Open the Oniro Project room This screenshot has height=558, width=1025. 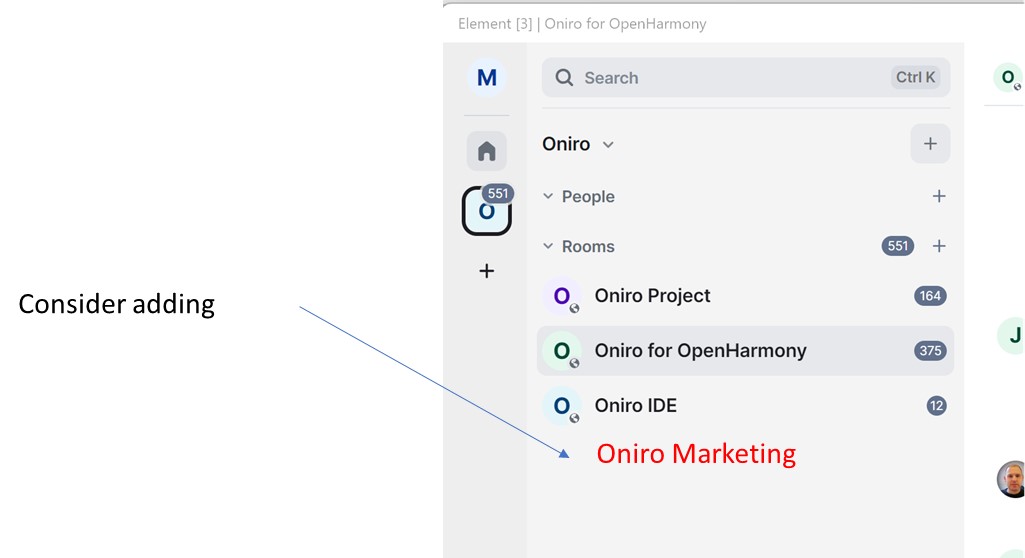click(745, 296)
